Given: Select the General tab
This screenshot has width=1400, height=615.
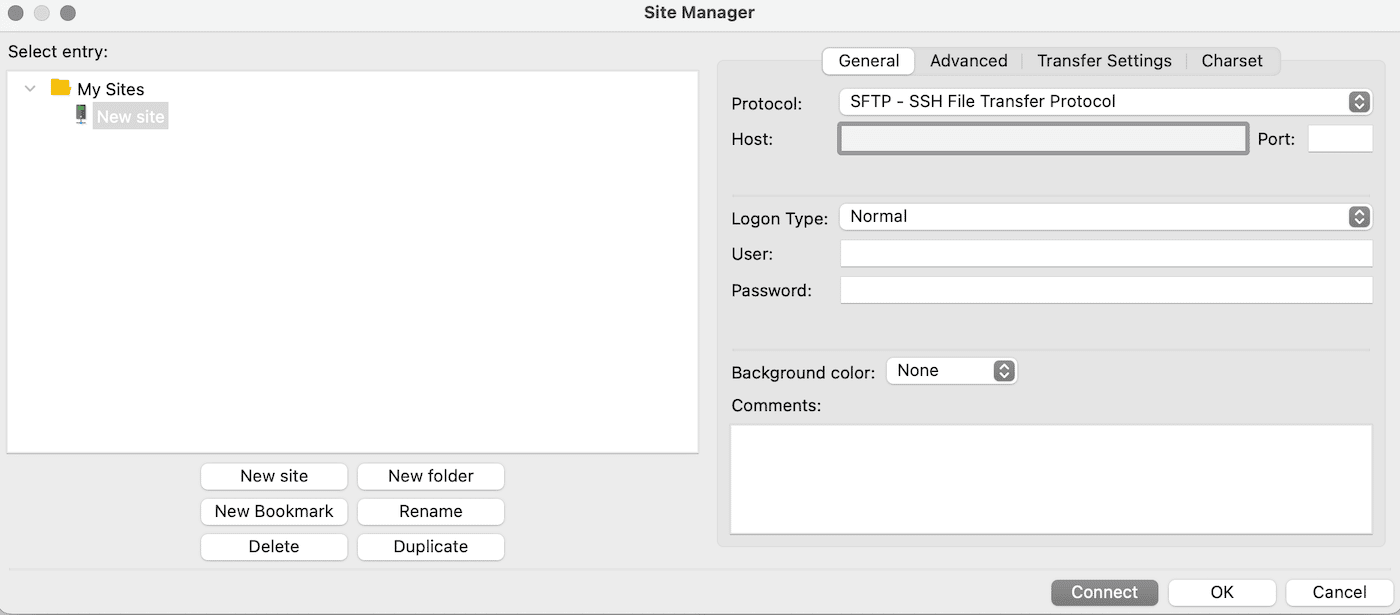Looking at the screenshot, I should click(x=867, y=61).
